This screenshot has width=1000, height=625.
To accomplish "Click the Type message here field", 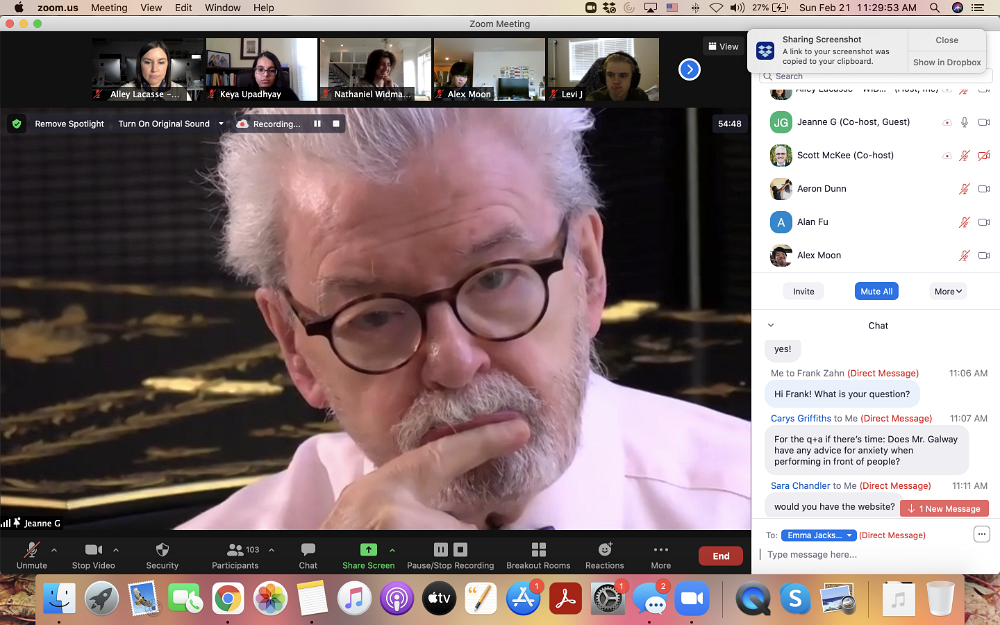I will (x=874, y=555).
